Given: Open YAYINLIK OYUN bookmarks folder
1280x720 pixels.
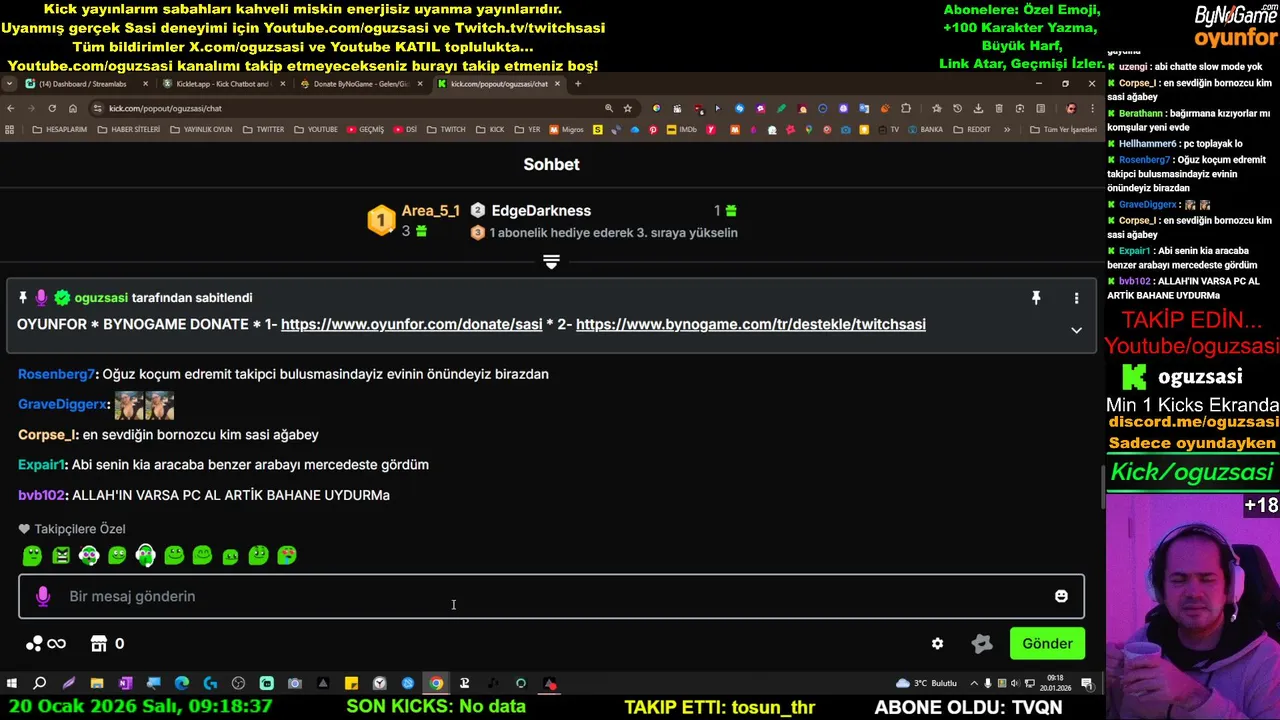Looking at the screenshot, I should pos(201,129).
